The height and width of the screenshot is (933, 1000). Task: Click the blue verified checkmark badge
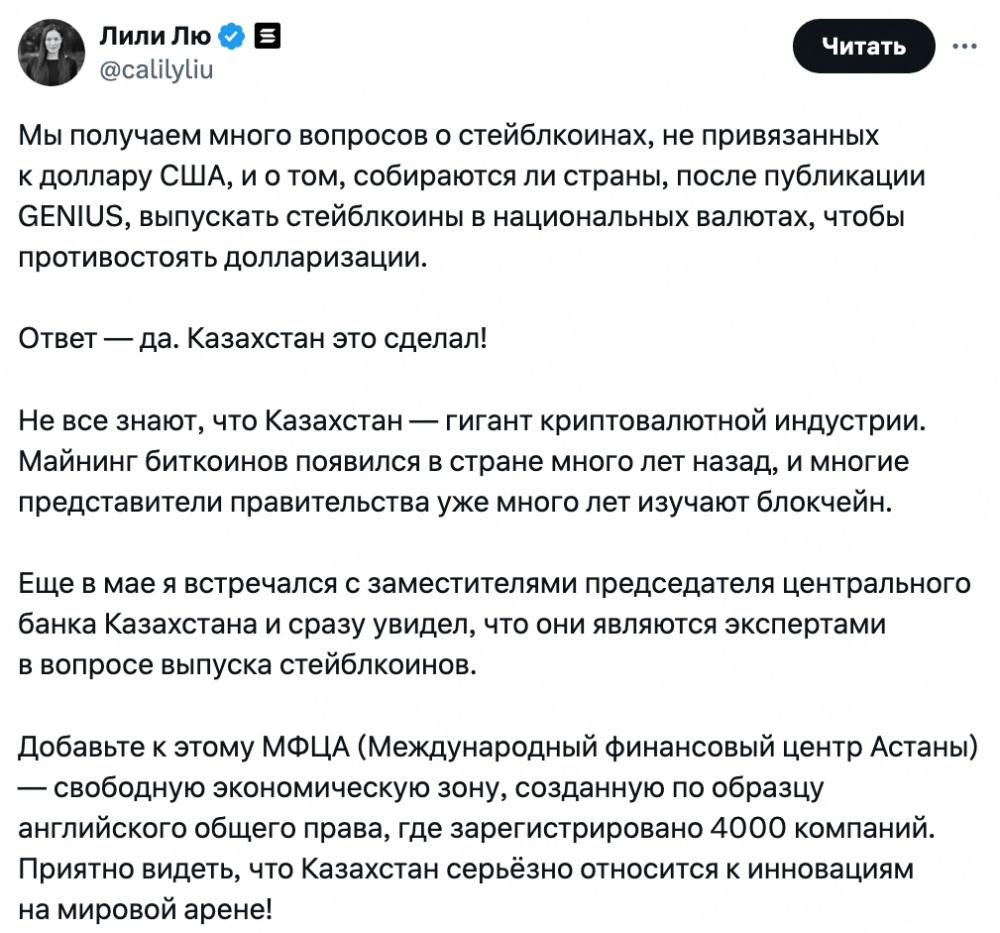232,38
